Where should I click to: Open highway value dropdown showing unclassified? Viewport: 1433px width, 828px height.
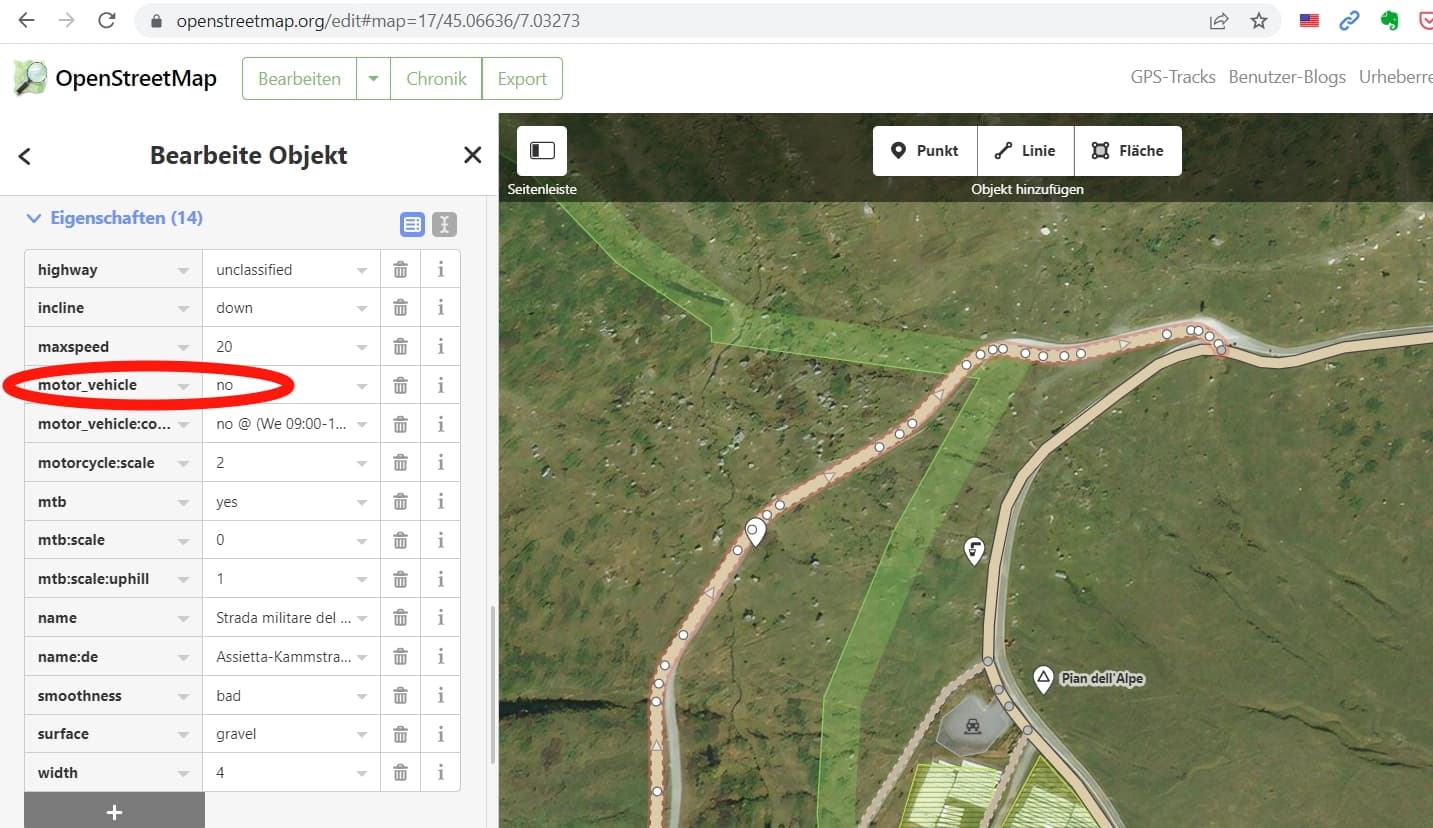click(x=362, y=270)
